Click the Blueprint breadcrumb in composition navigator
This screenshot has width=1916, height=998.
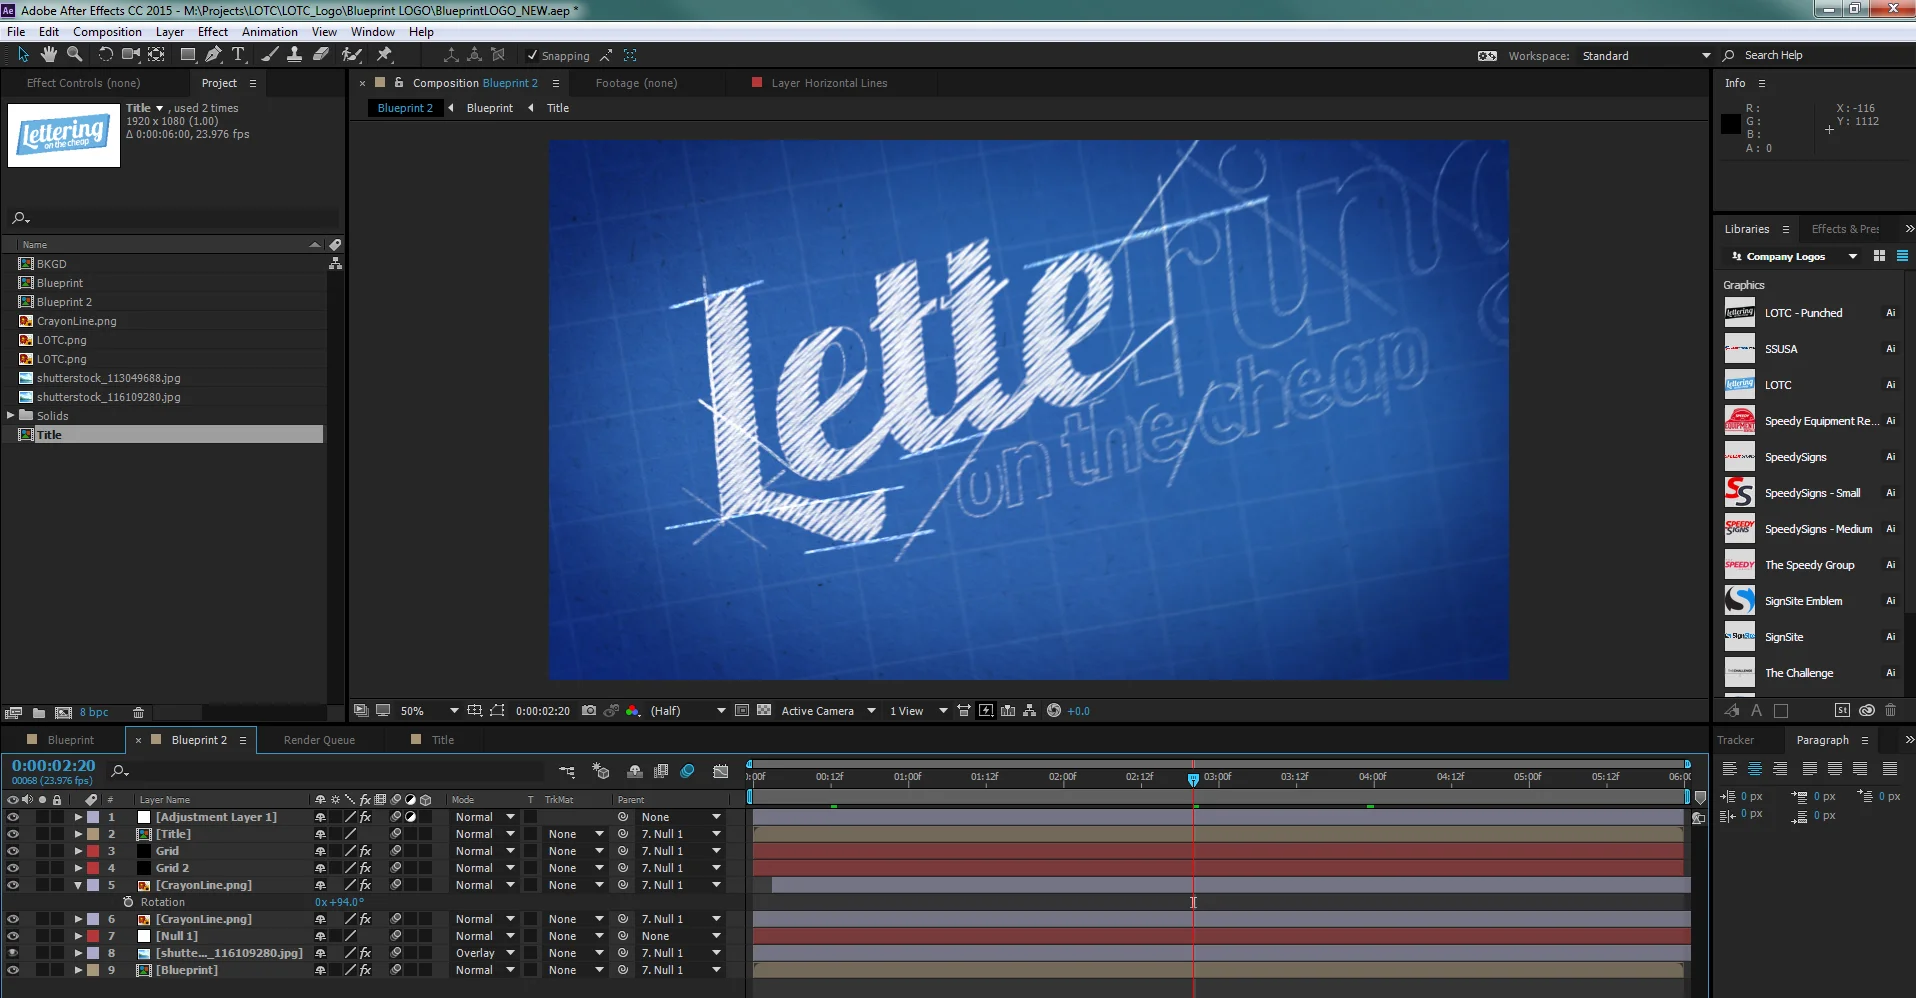(490, 108)
